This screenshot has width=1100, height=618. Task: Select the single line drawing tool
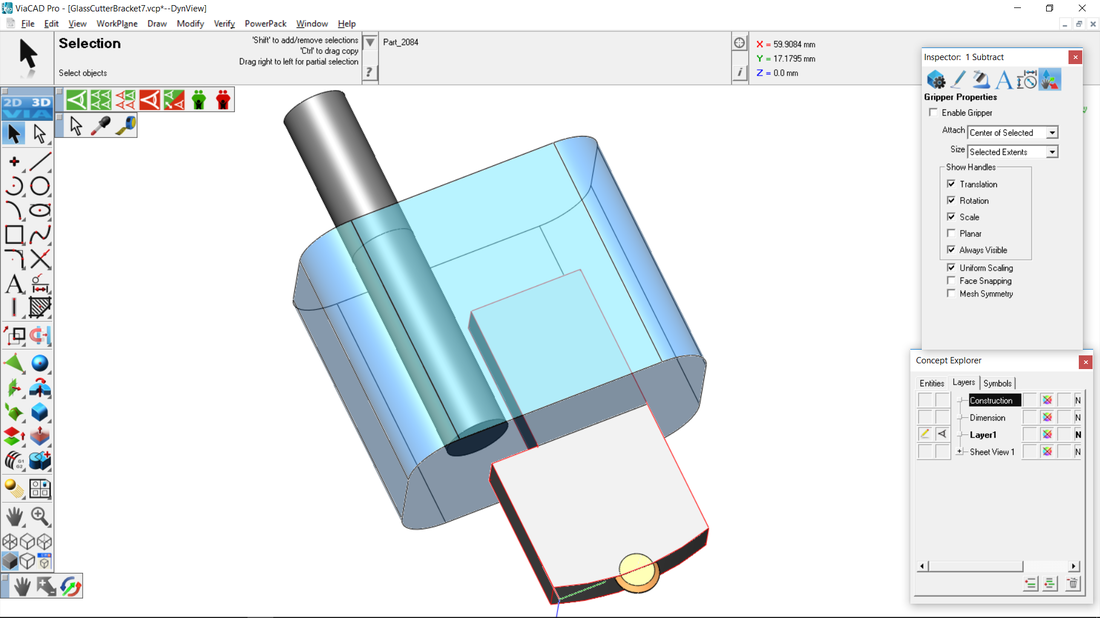coord(40,161)
